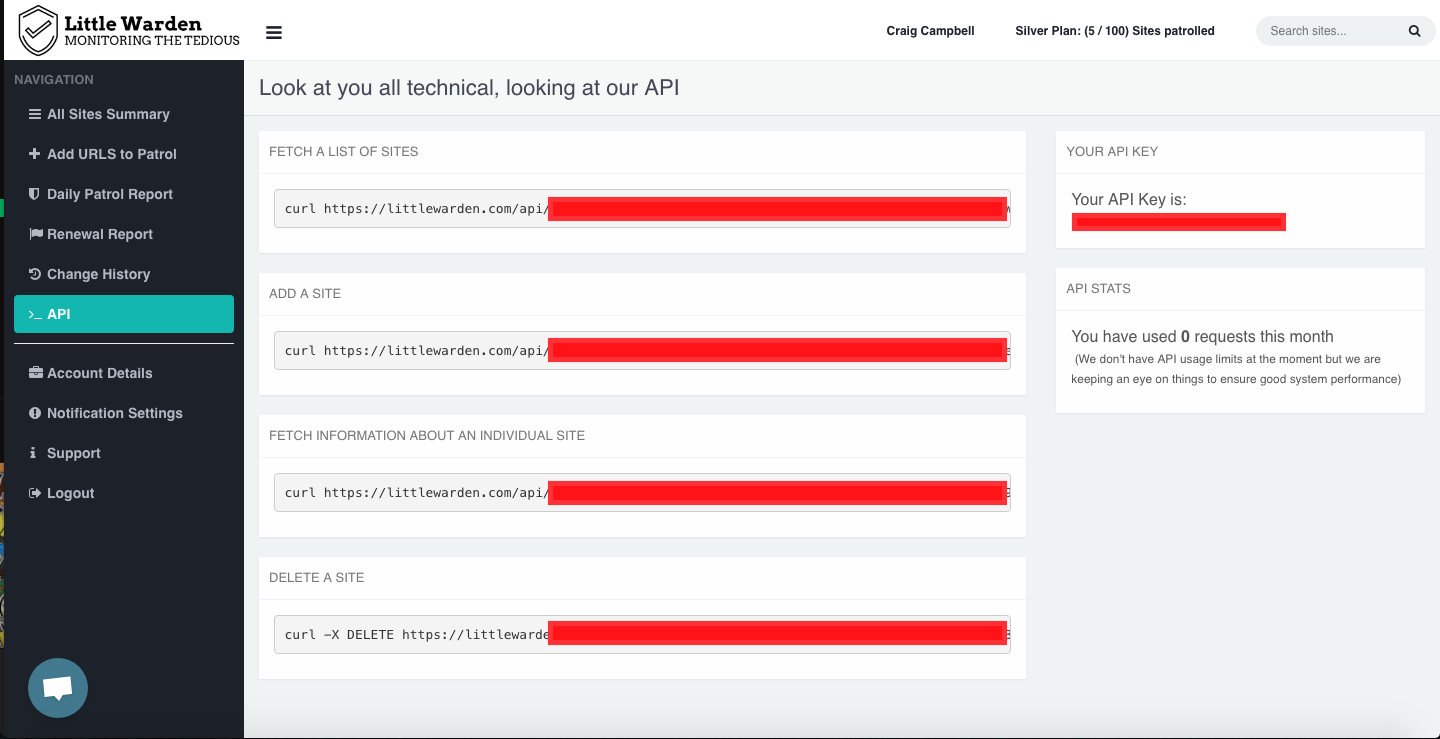Click the shield icon for Daily Patrol Report
The height and width of the screenshot is (739, 1440).
tap(34, 194)
